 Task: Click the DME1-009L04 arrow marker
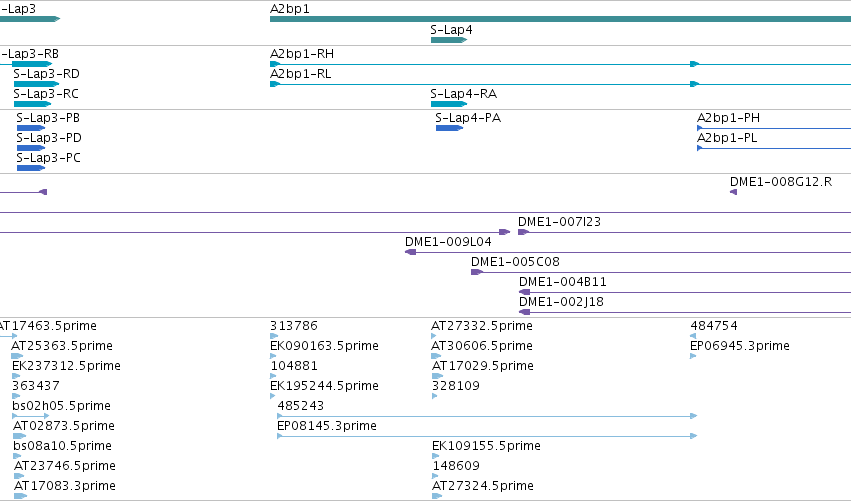click(411, 252)
